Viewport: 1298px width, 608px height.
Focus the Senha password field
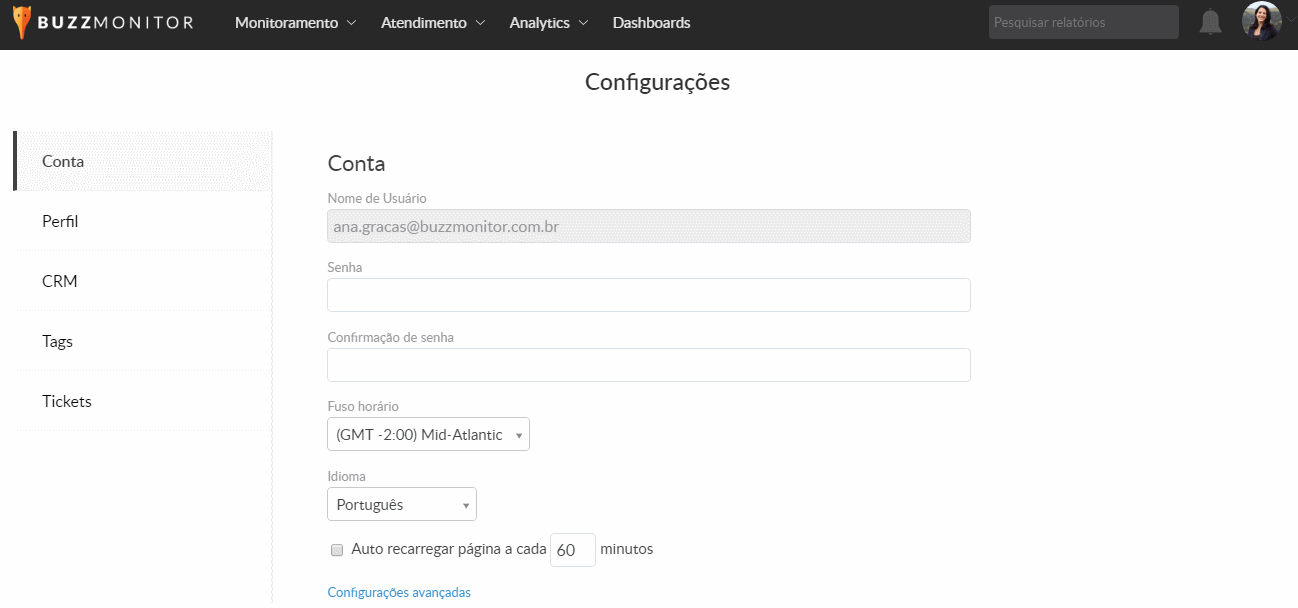[648, 295]
